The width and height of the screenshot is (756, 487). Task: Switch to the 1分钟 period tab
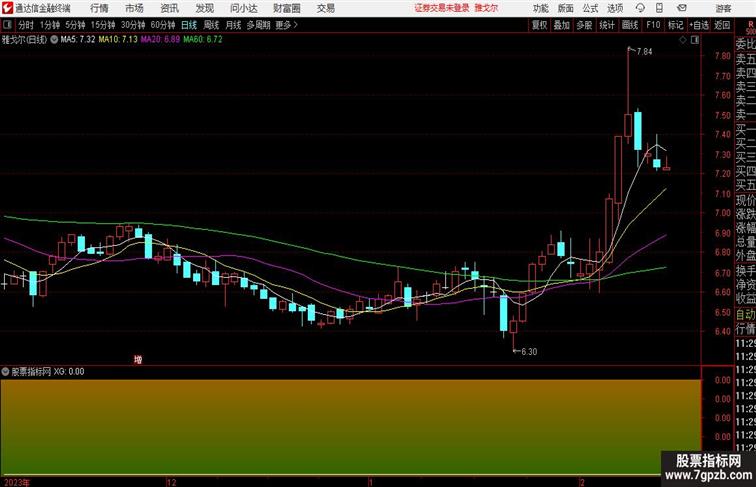click(x=50, y=25)
